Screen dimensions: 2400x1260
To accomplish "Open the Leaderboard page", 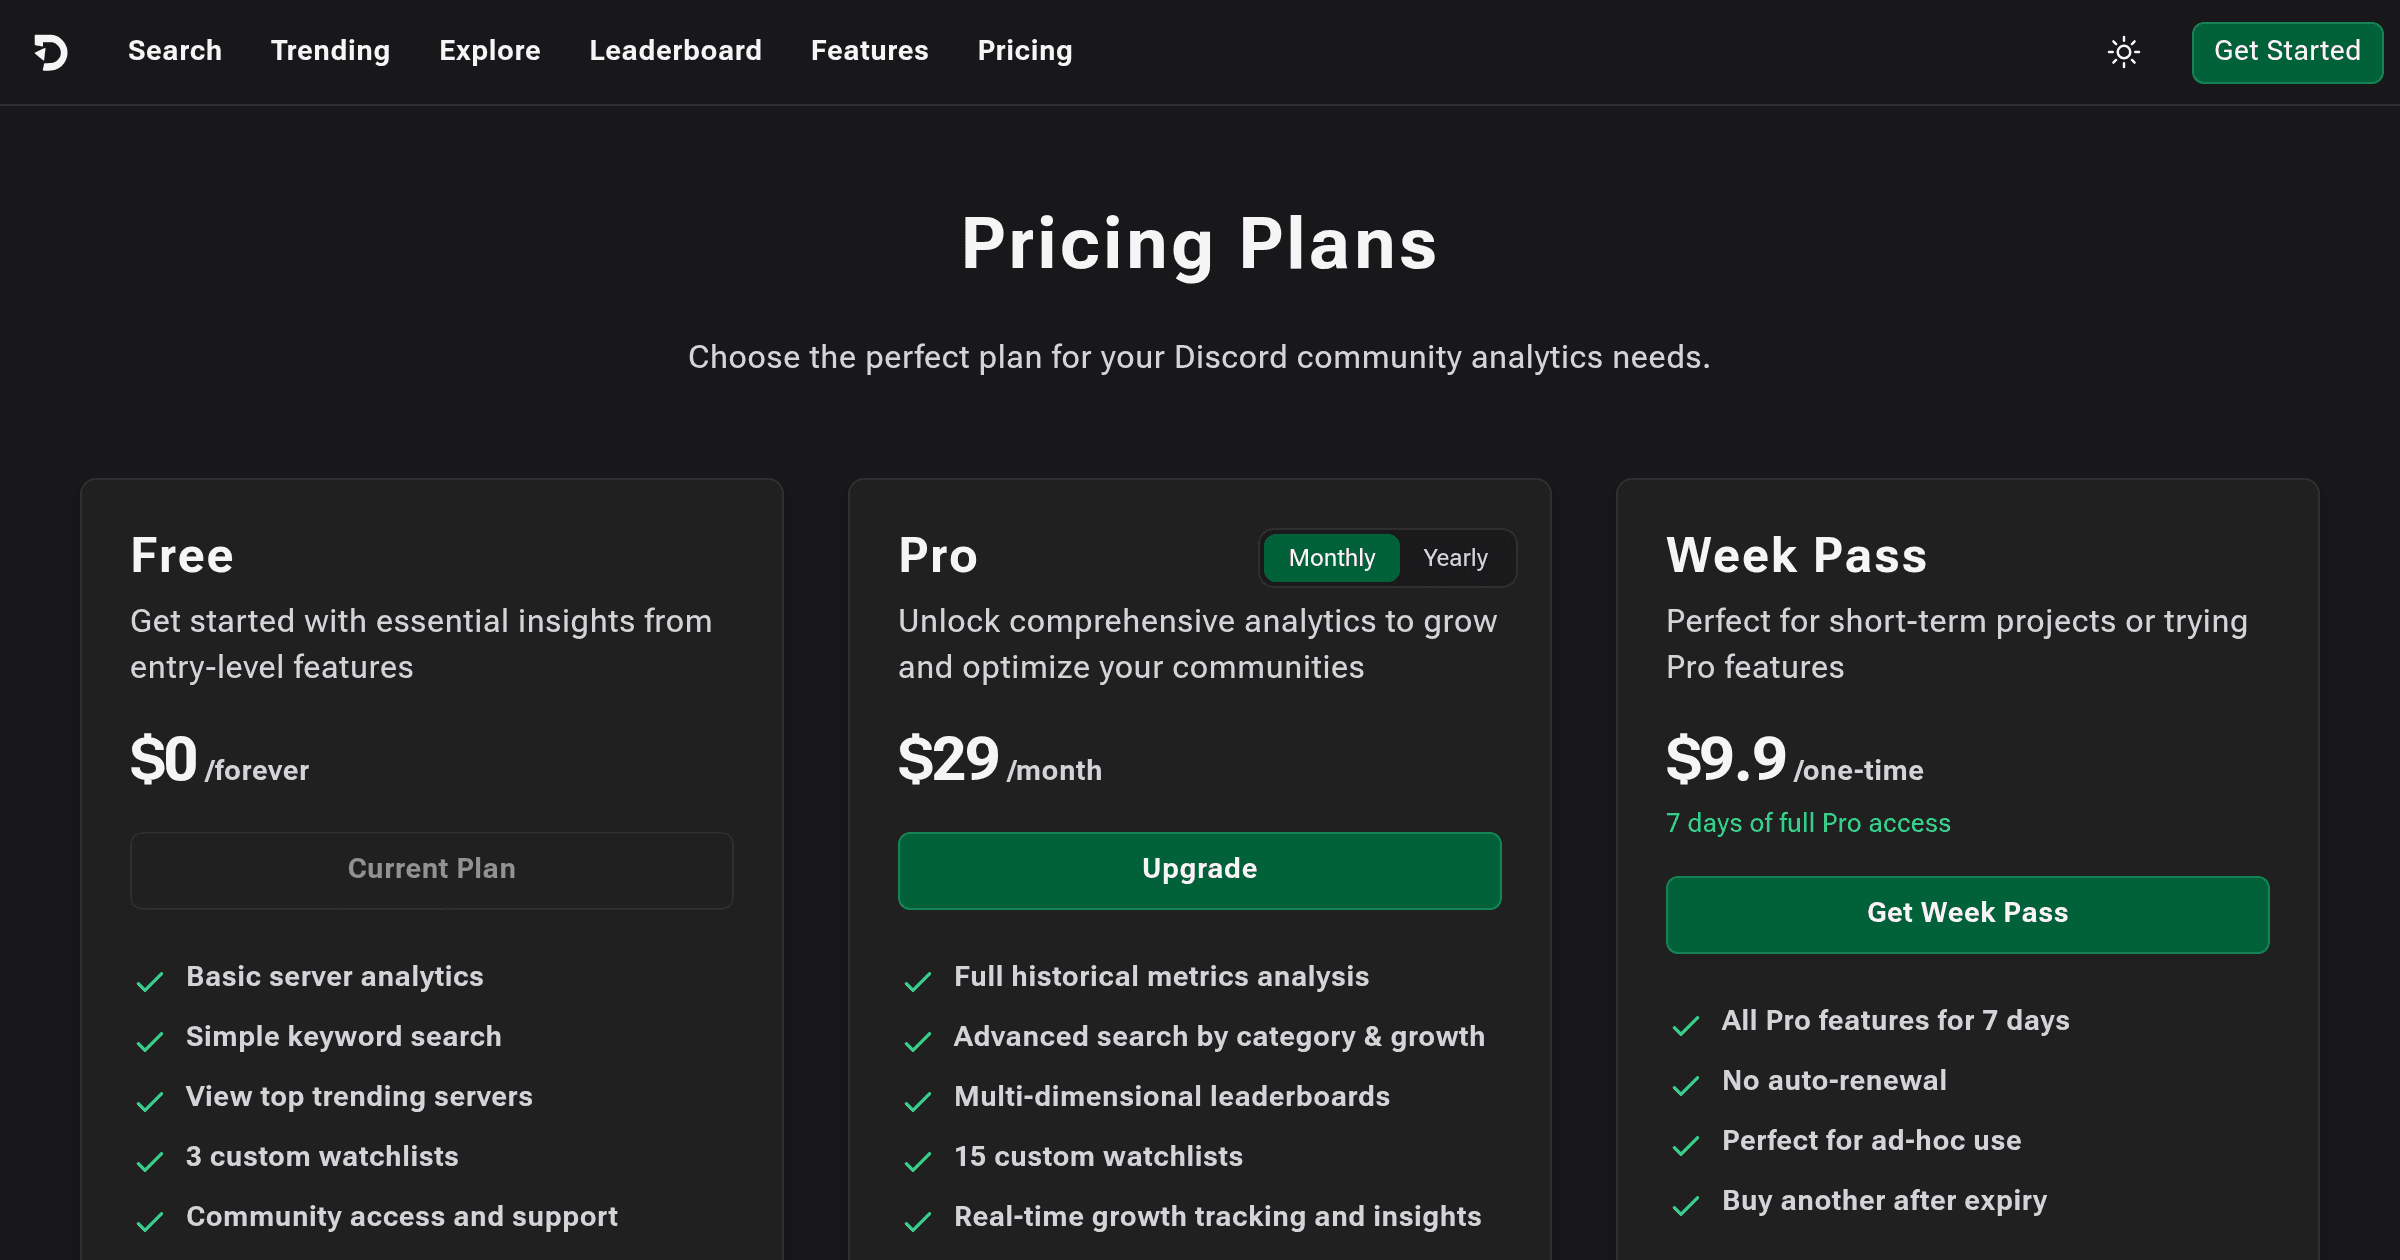I will [x=676, y=51].
